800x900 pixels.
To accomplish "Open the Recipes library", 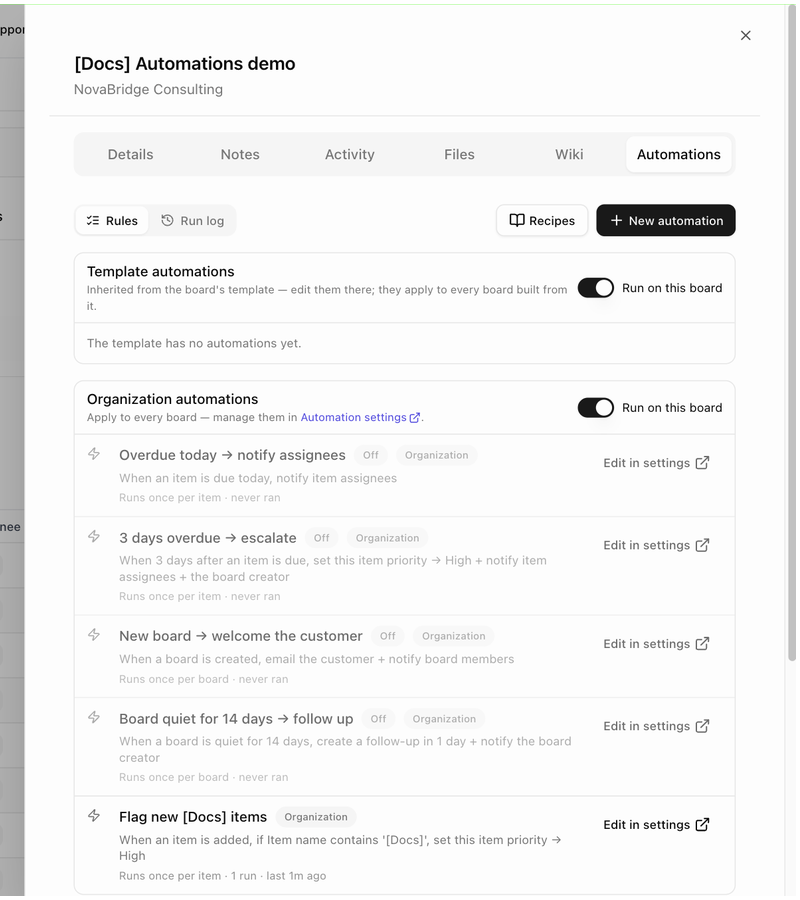I will [544, 222].
